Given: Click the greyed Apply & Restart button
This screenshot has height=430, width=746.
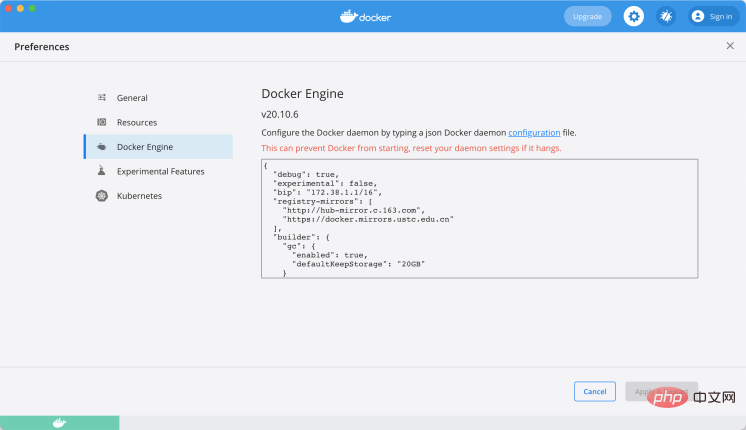Looking at the screenshot, I should [660, 391].
